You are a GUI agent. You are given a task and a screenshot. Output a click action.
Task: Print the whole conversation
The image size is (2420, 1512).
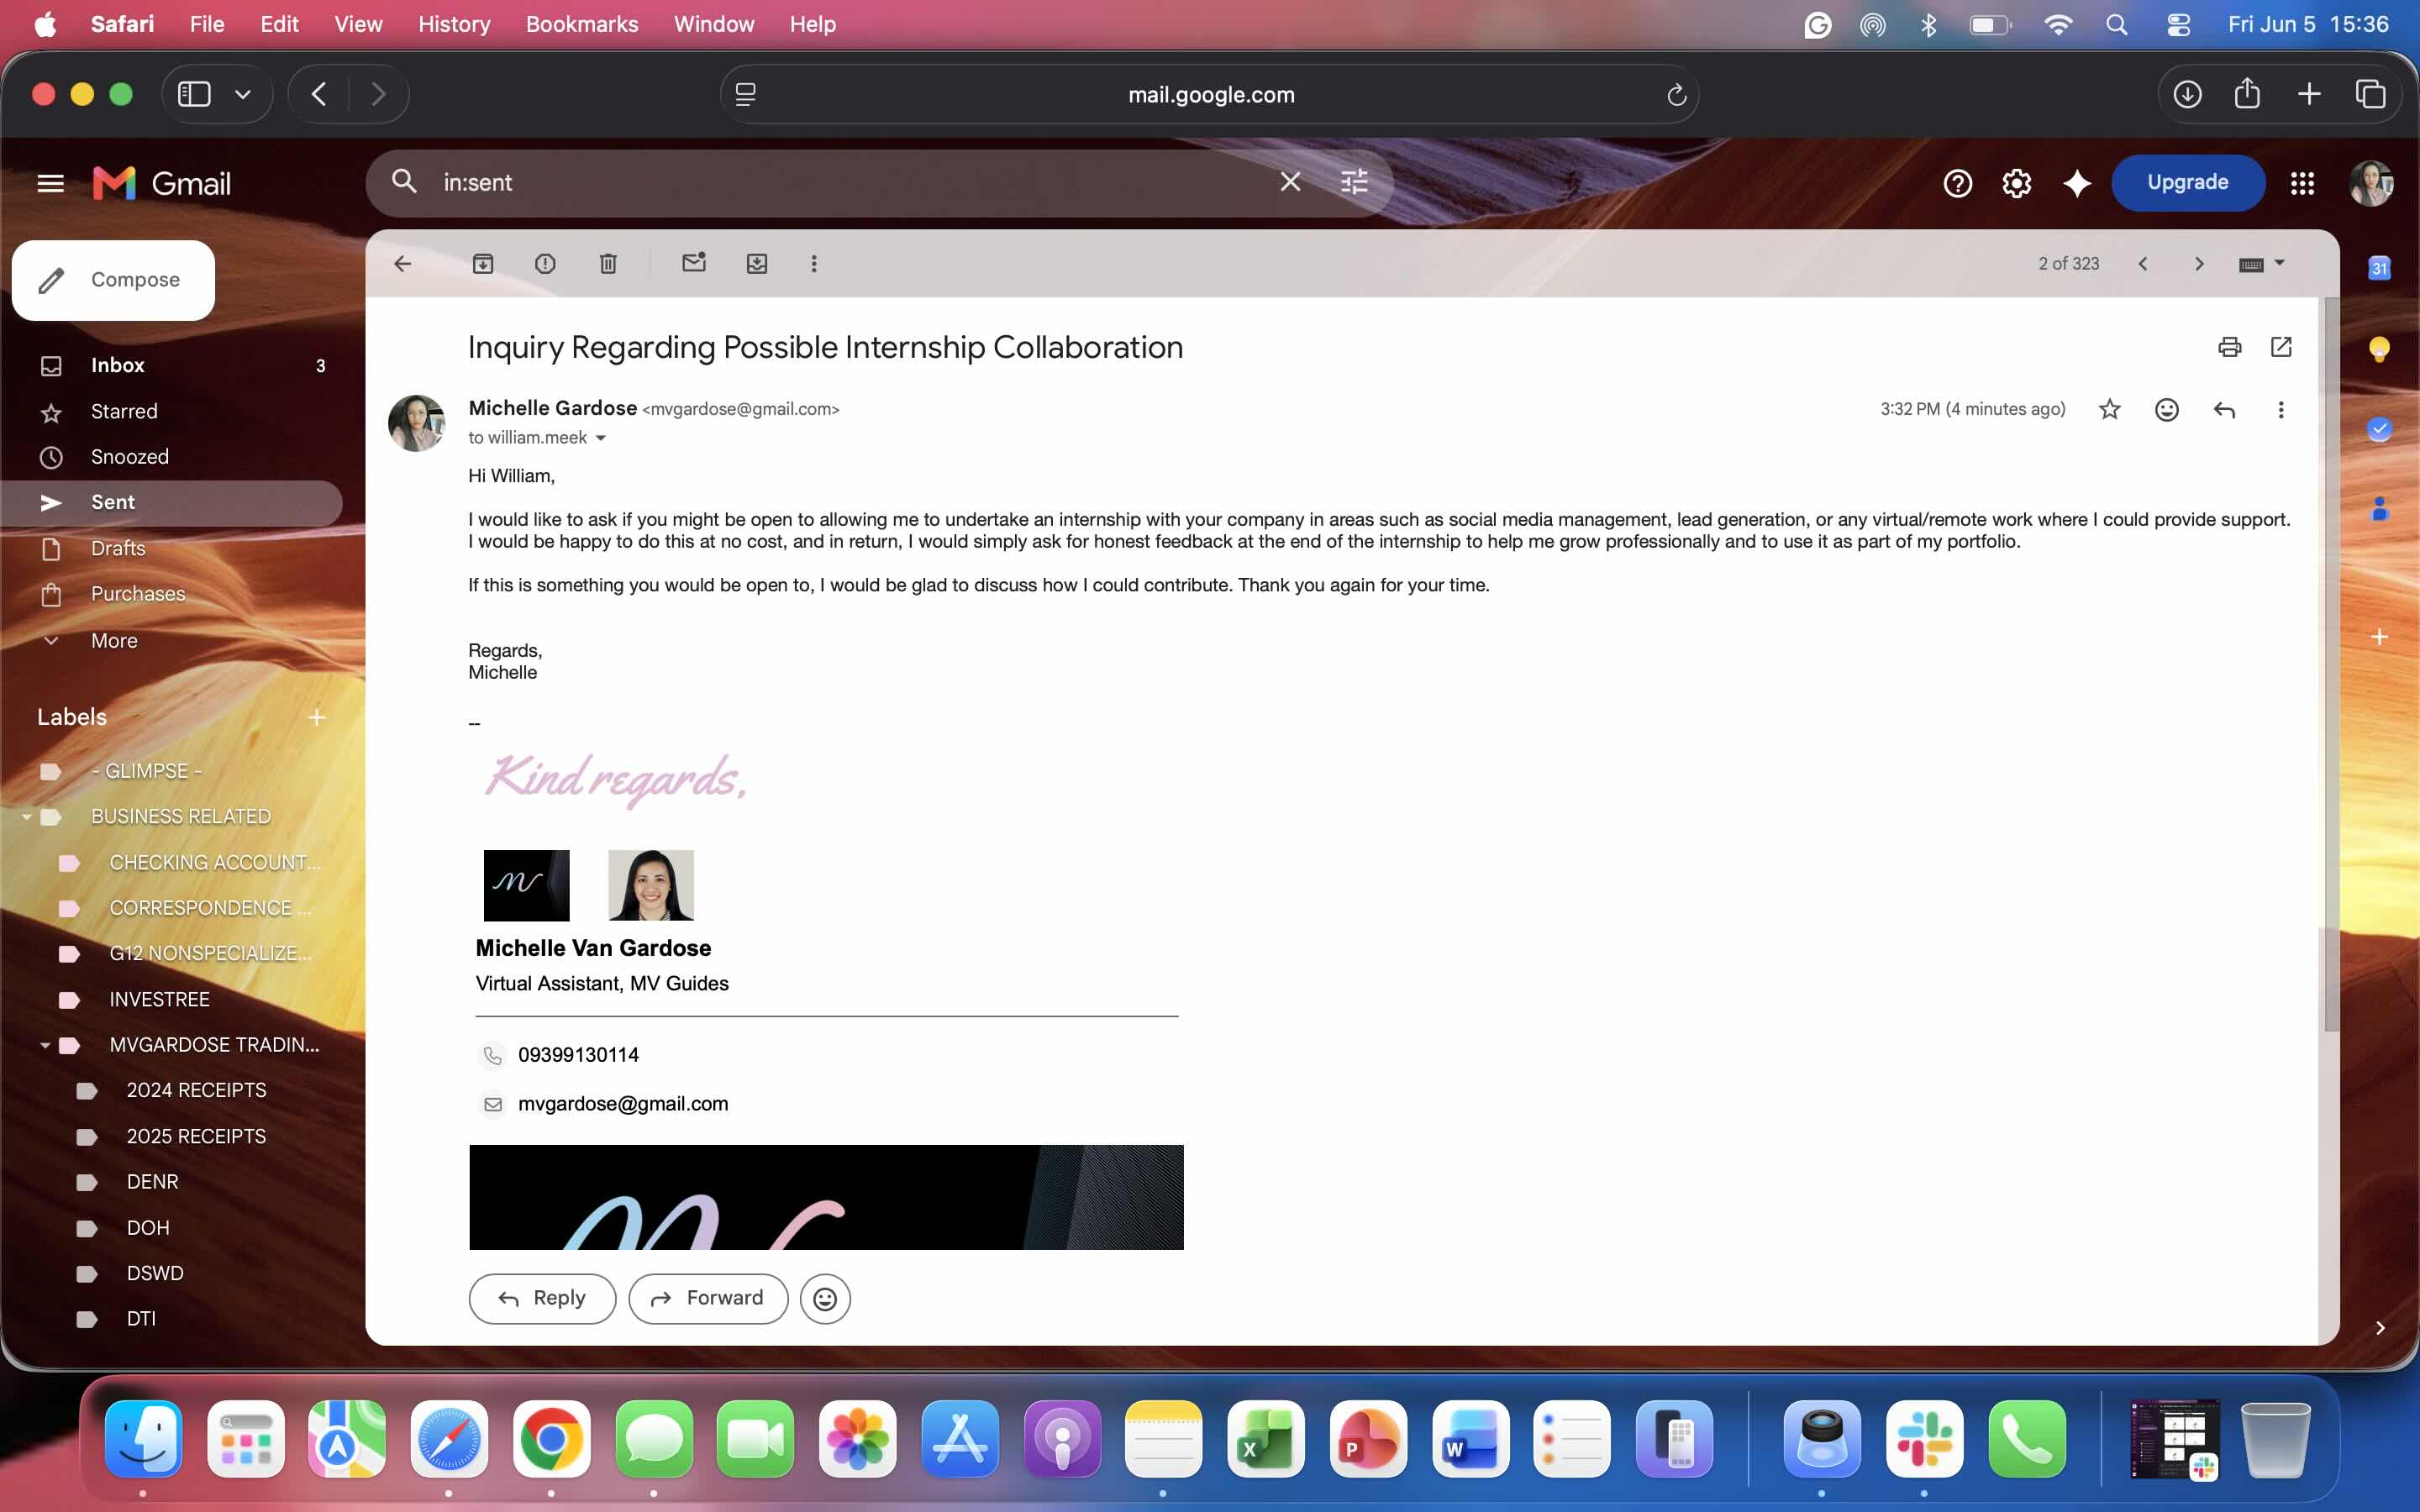pos(2230,347)
